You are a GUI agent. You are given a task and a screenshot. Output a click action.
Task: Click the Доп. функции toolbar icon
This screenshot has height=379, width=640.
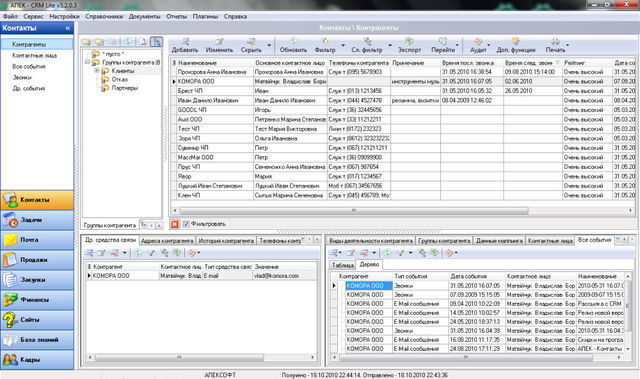click(516, 42)
